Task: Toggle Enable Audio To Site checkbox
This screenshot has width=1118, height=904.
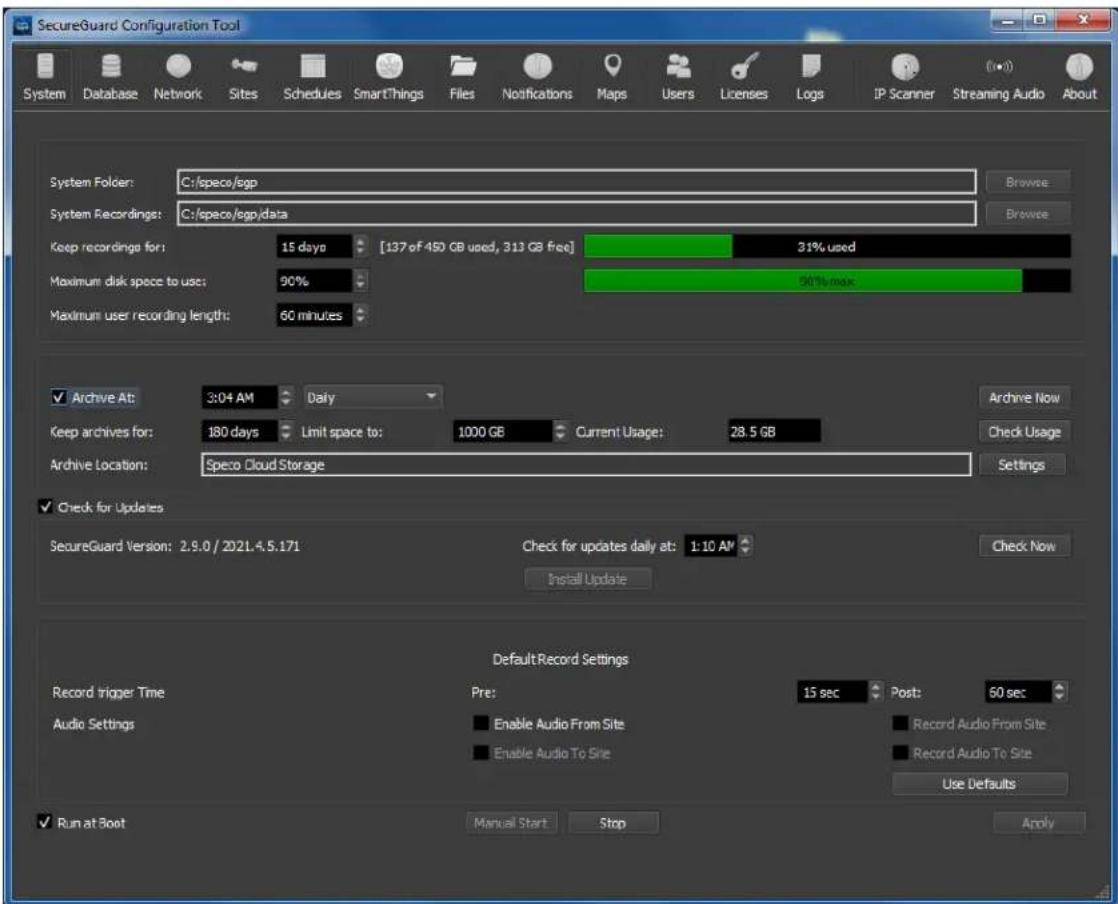Action: point(481,753)
